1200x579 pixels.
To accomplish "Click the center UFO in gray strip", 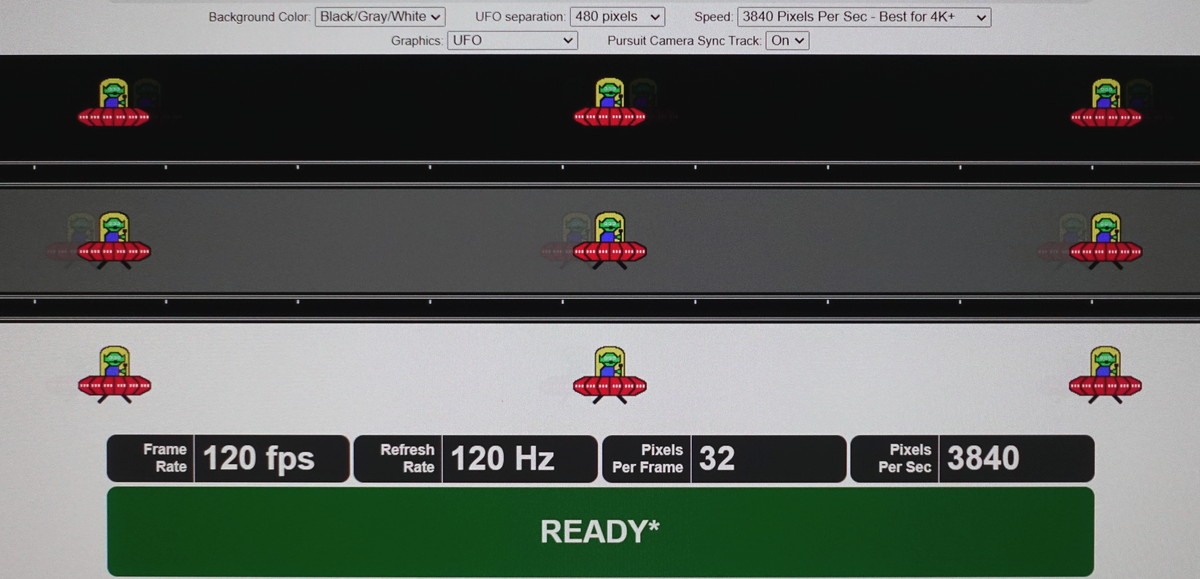I will (609, 240).
